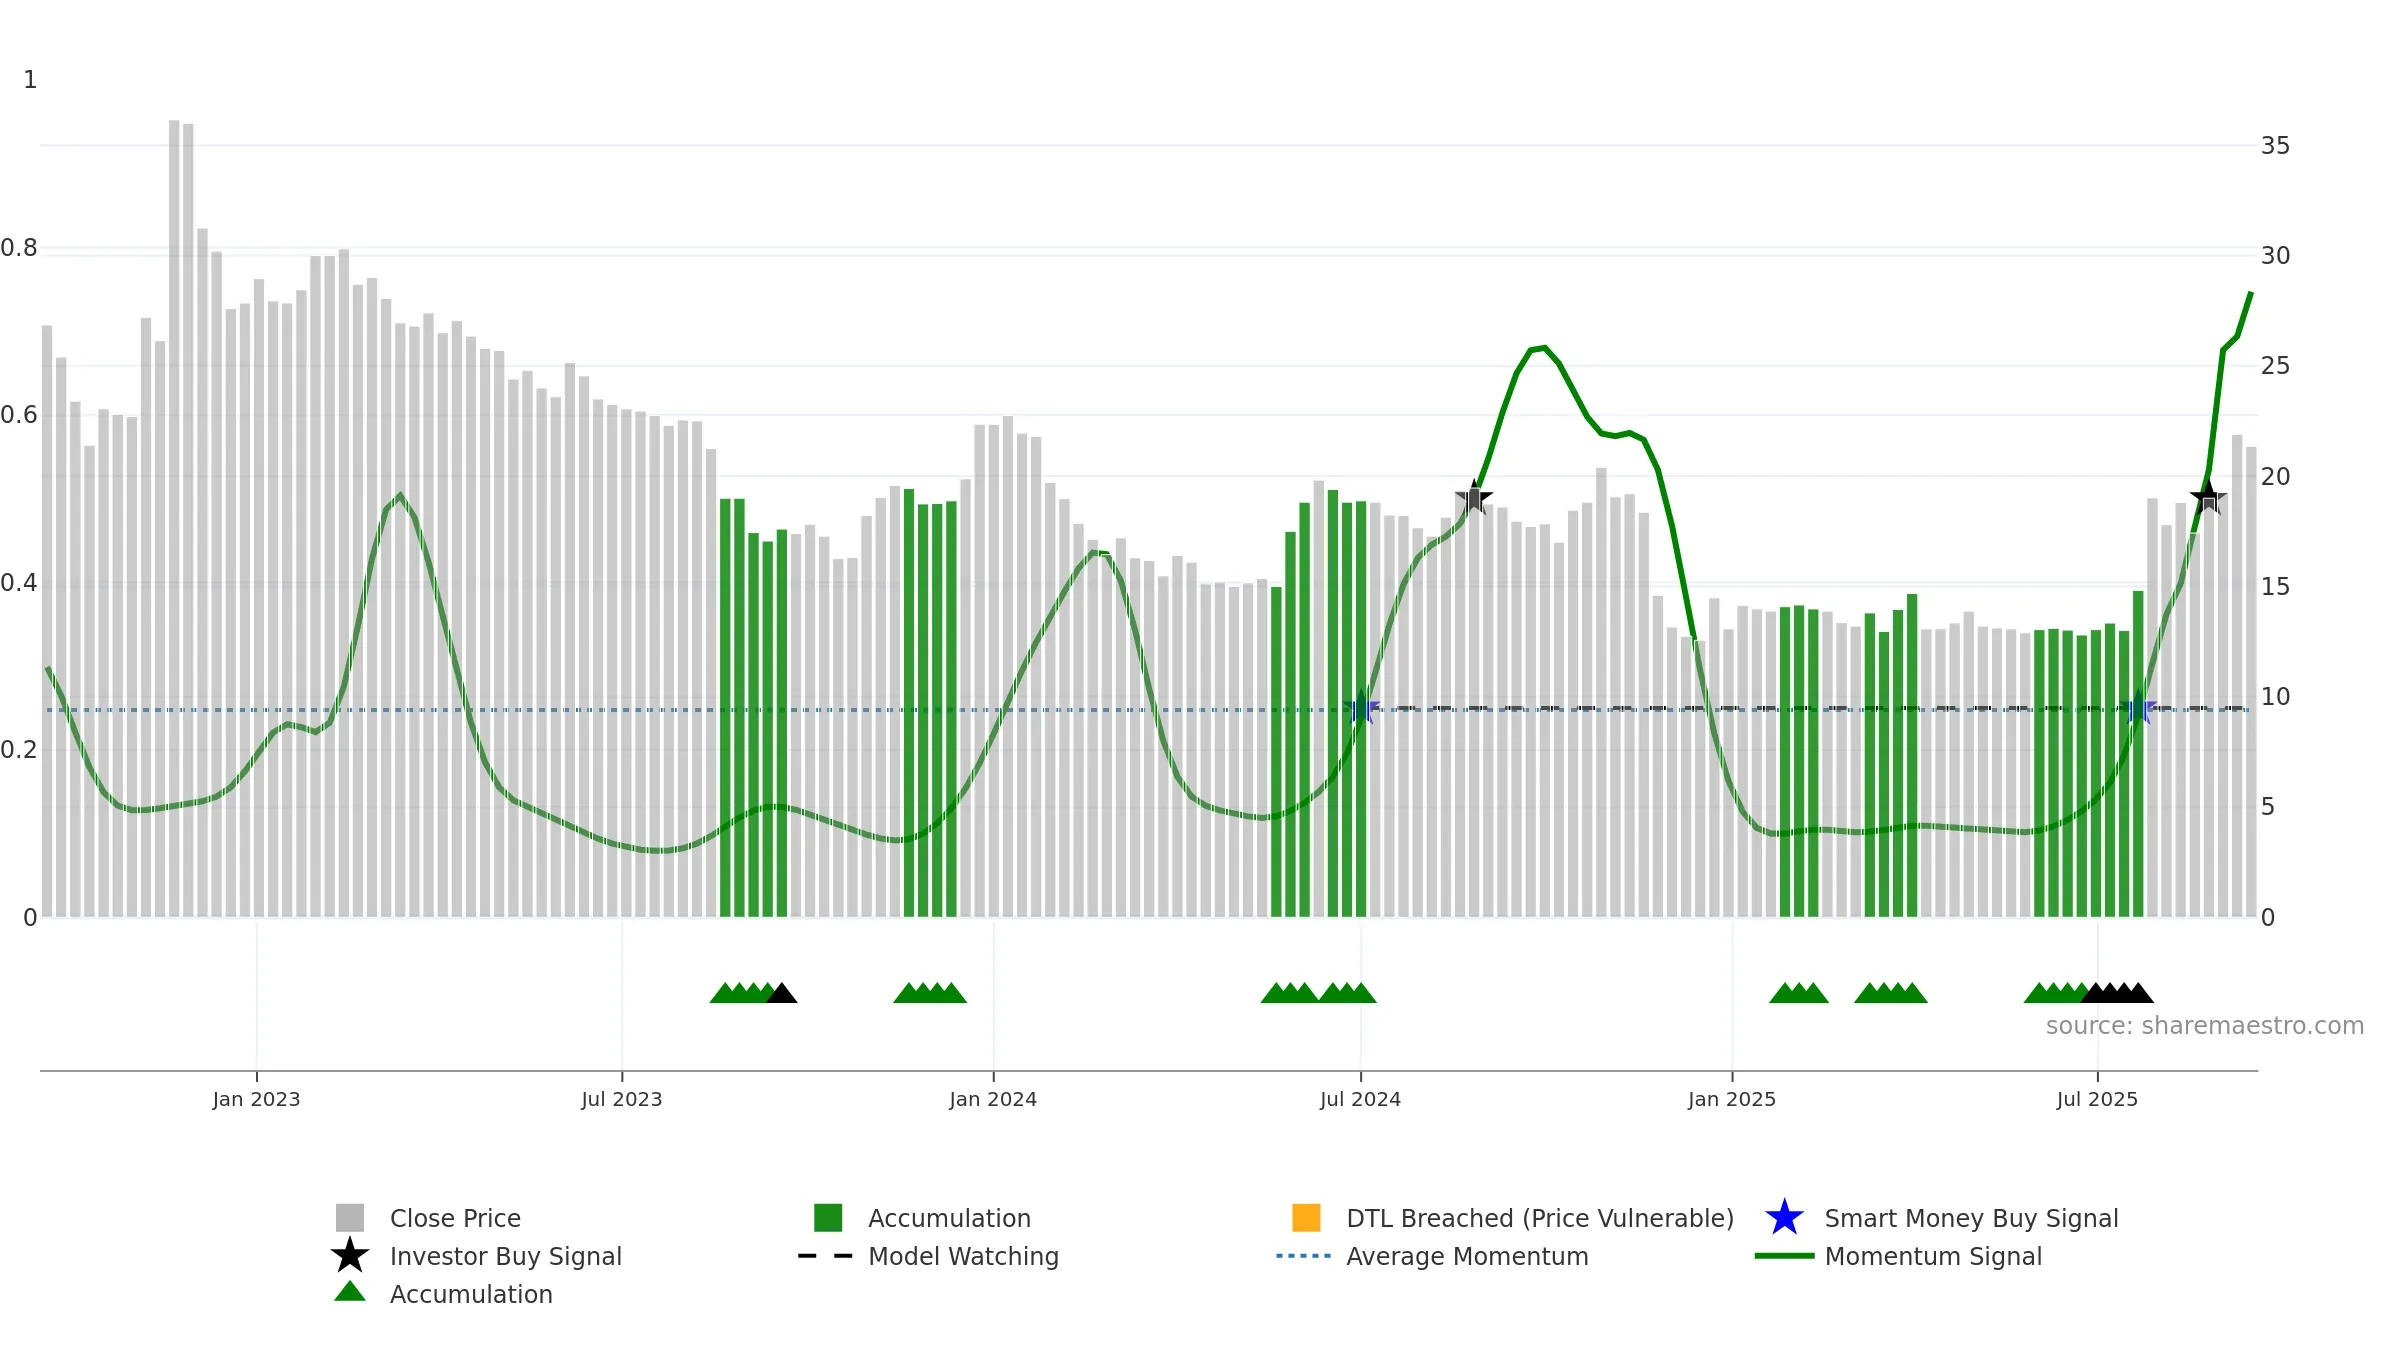Click the Jul 2025 axis label
The image size is (2400, 1350).
[2097, 1100]
